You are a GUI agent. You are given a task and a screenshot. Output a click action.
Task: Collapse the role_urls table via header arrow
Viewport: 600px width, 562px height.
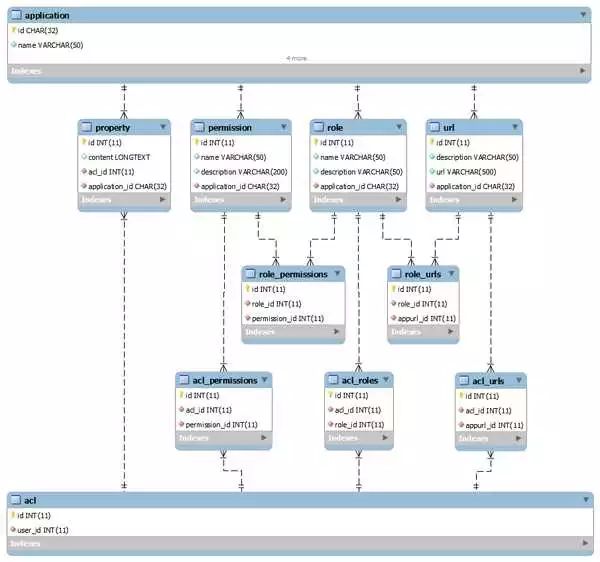452,274
